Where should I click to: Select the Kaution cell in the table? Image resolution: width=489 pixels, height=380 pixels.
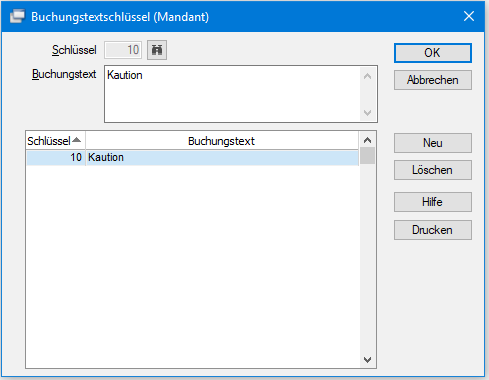[x=222, y=157]
